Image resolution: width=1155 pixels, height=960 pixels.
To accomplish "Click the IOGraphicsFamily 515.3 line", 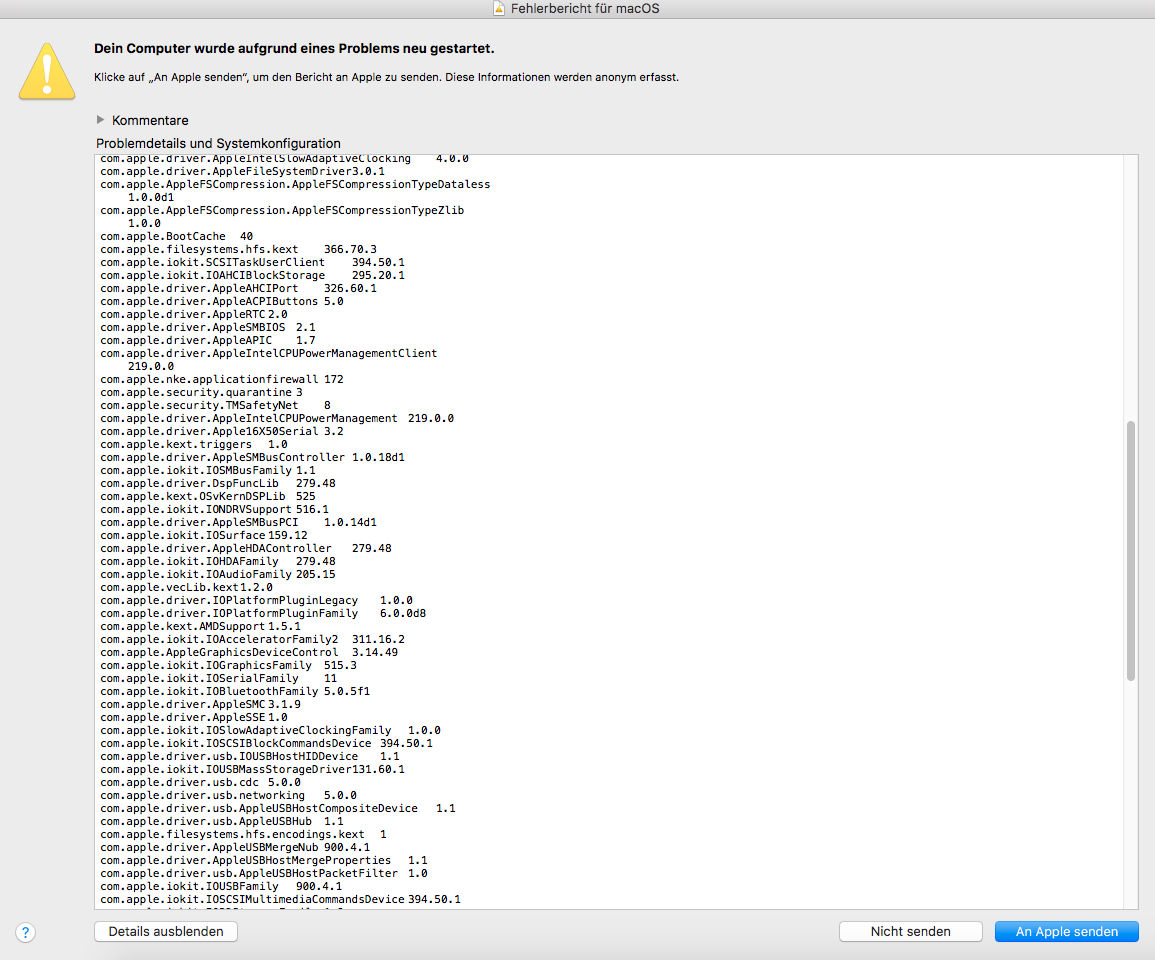I will (x=228, y=666).
